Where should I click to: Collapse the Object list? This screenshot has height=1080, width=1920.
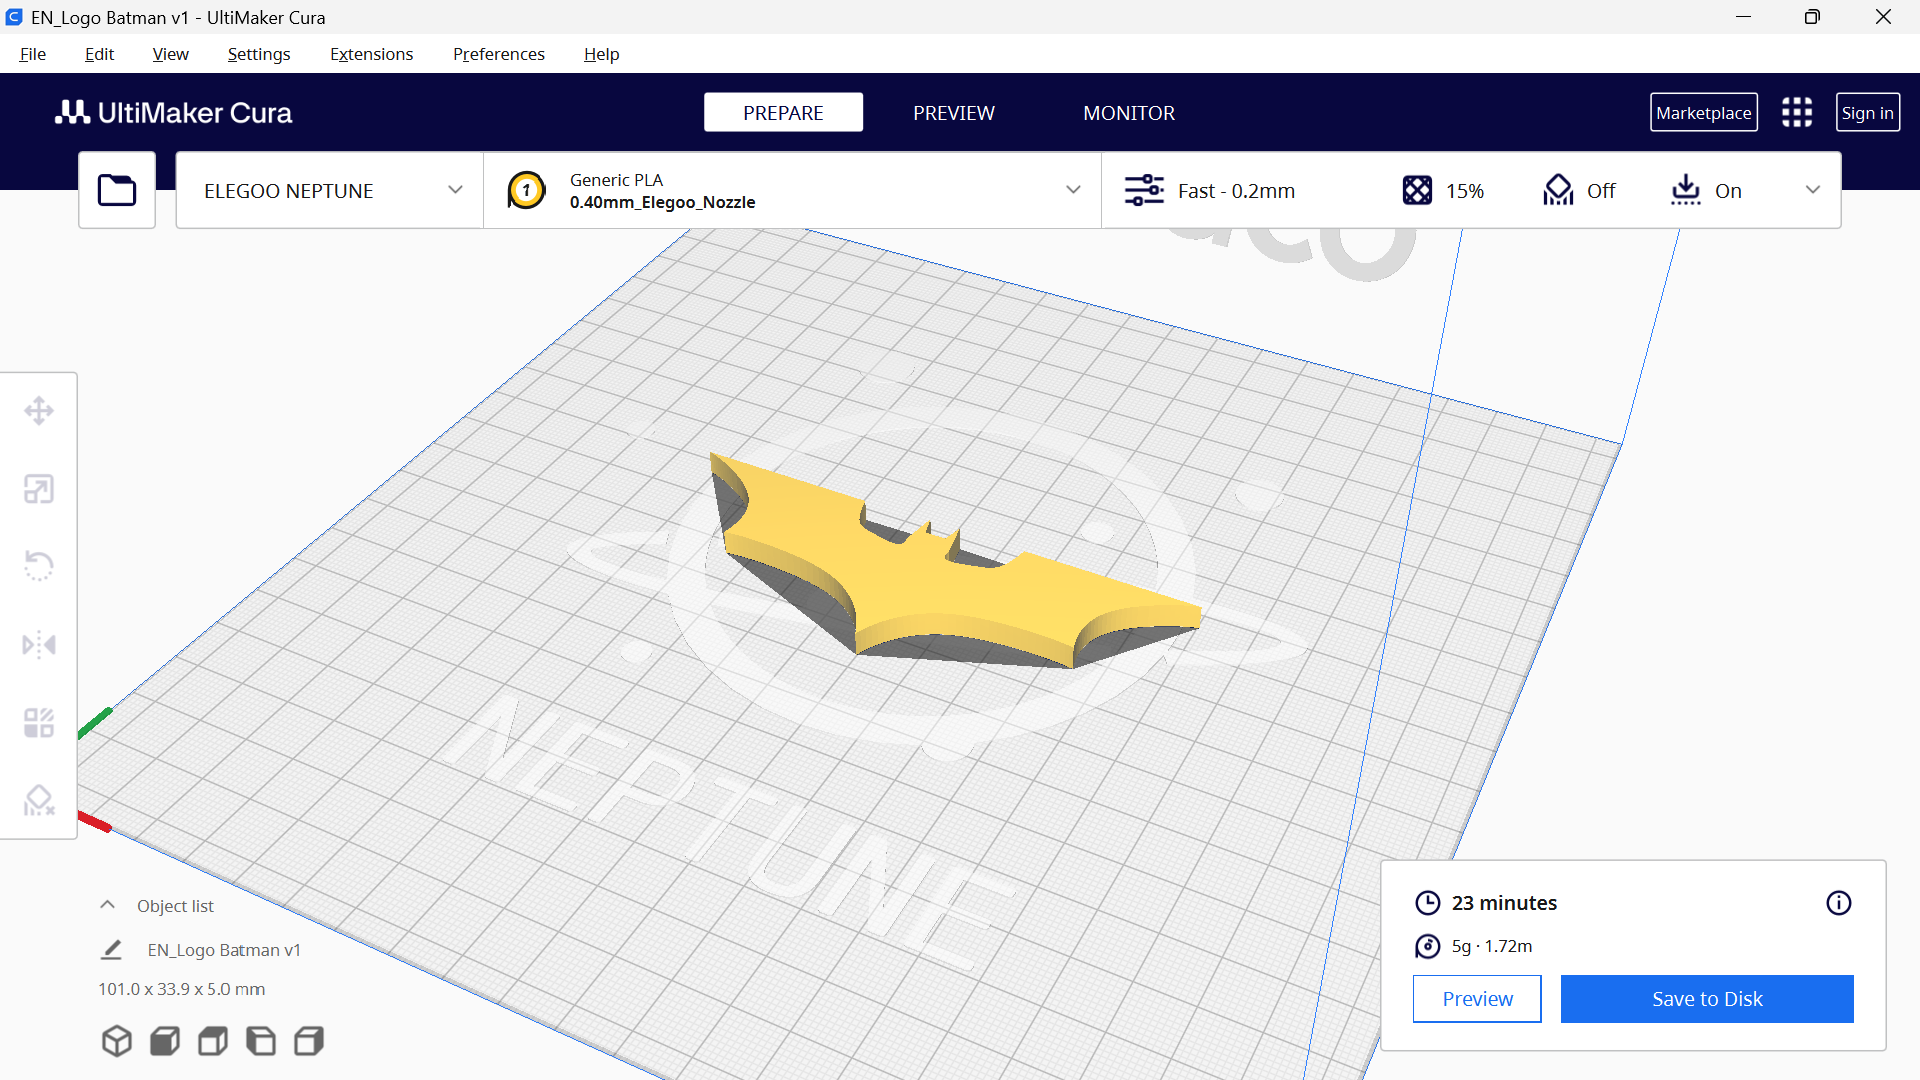[108, 905]
